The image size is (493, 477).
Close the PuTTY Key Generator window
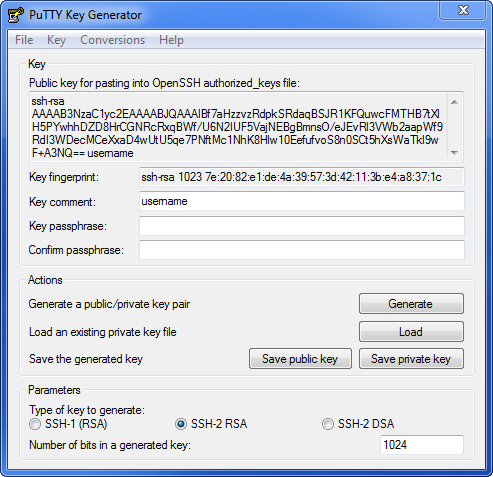tap(463, 10)
